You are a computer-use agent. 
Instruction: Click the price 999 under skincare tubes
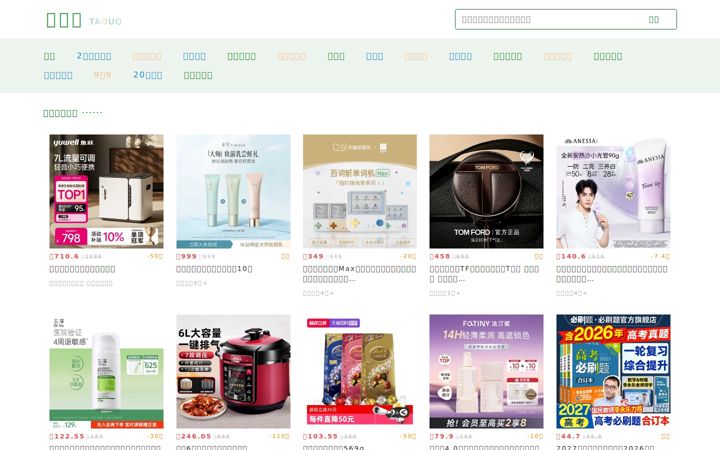[x=186, y=256]
